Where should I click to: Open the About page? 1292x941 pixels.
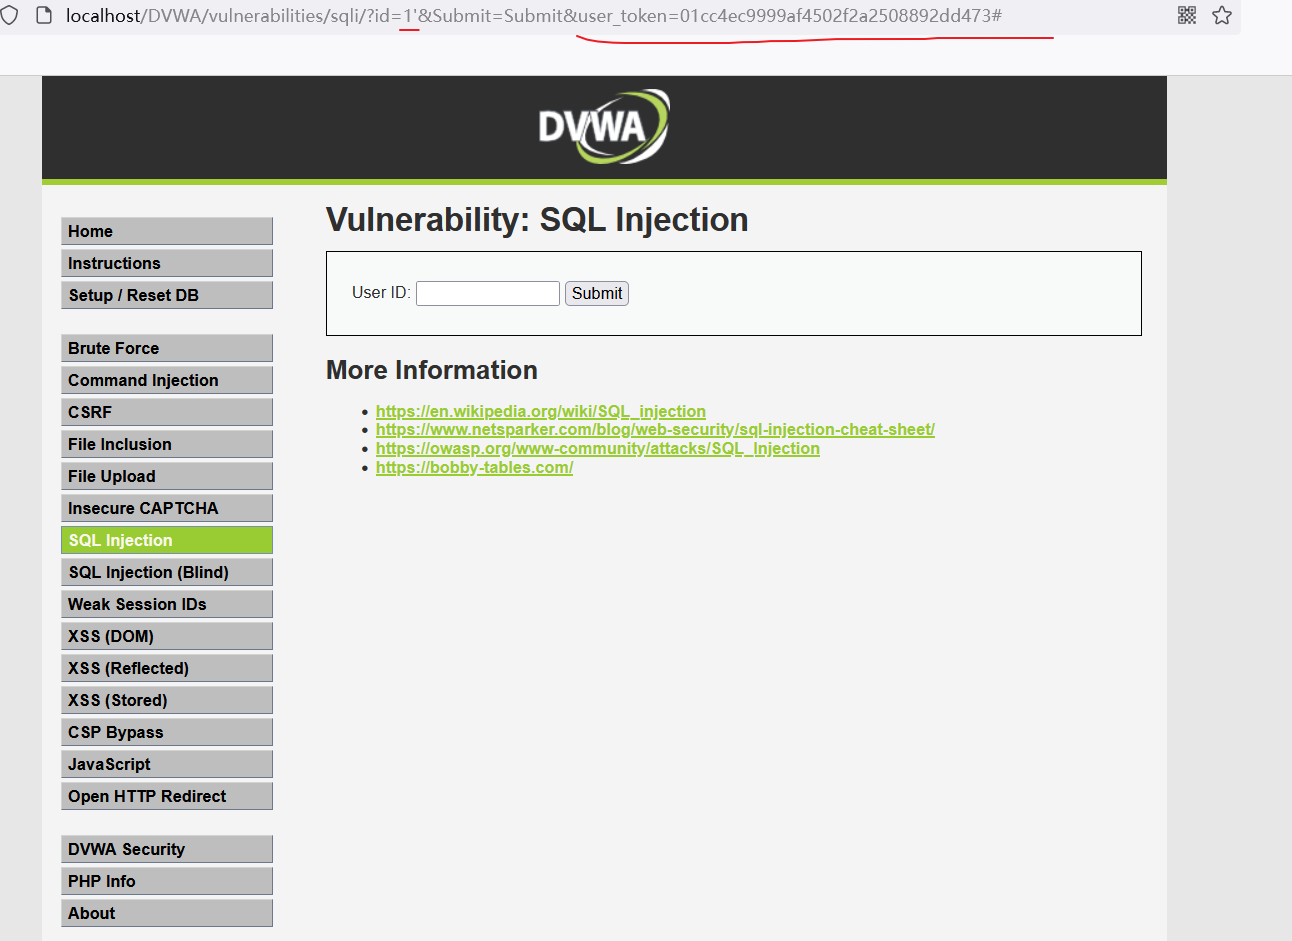pos(167,913)
